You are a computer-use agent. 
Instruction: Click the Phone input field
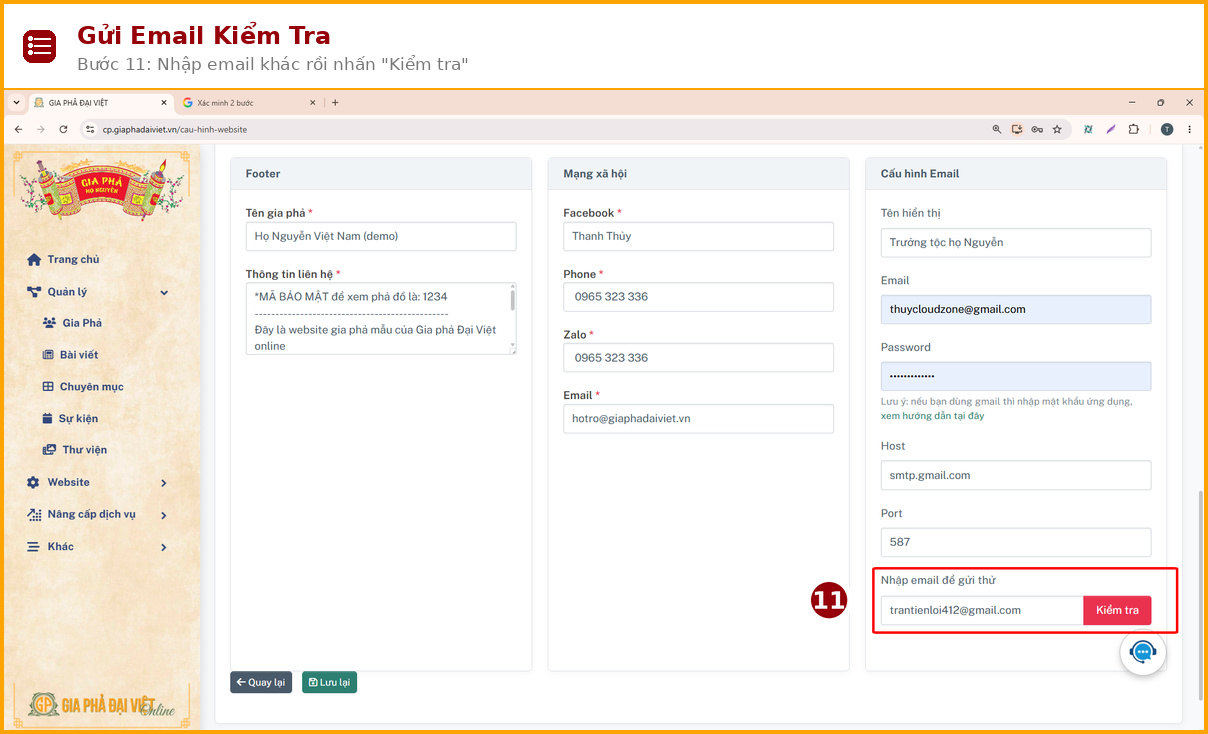pos(698,297)
